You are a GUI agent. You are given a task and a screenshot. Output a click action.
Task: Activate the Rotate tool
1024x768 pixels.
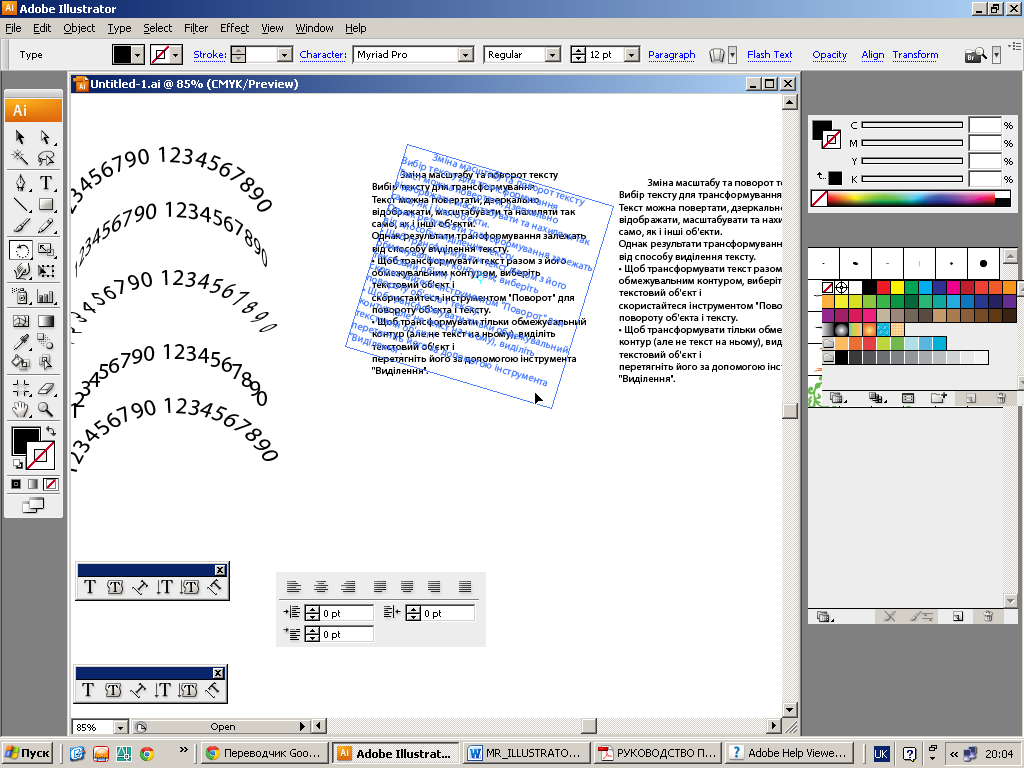[x=20, y=249]
